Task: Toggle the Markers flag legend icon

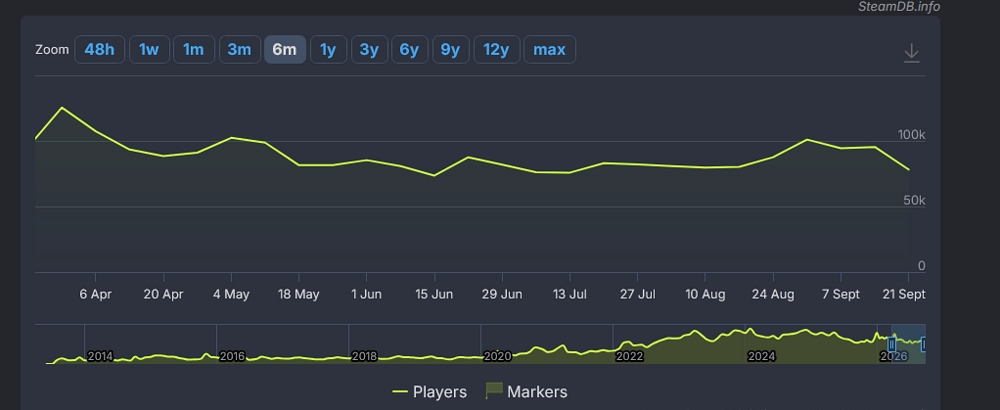Action: click(494, 391)
